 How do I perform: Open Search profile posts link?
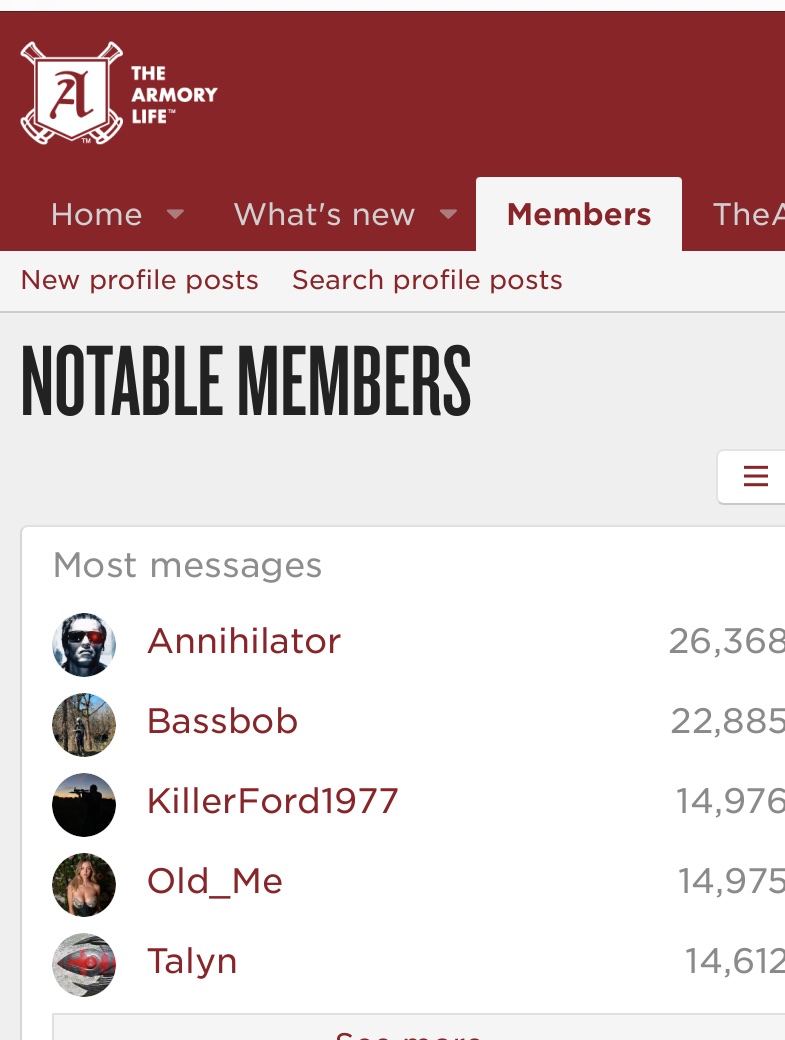(427, 280)
